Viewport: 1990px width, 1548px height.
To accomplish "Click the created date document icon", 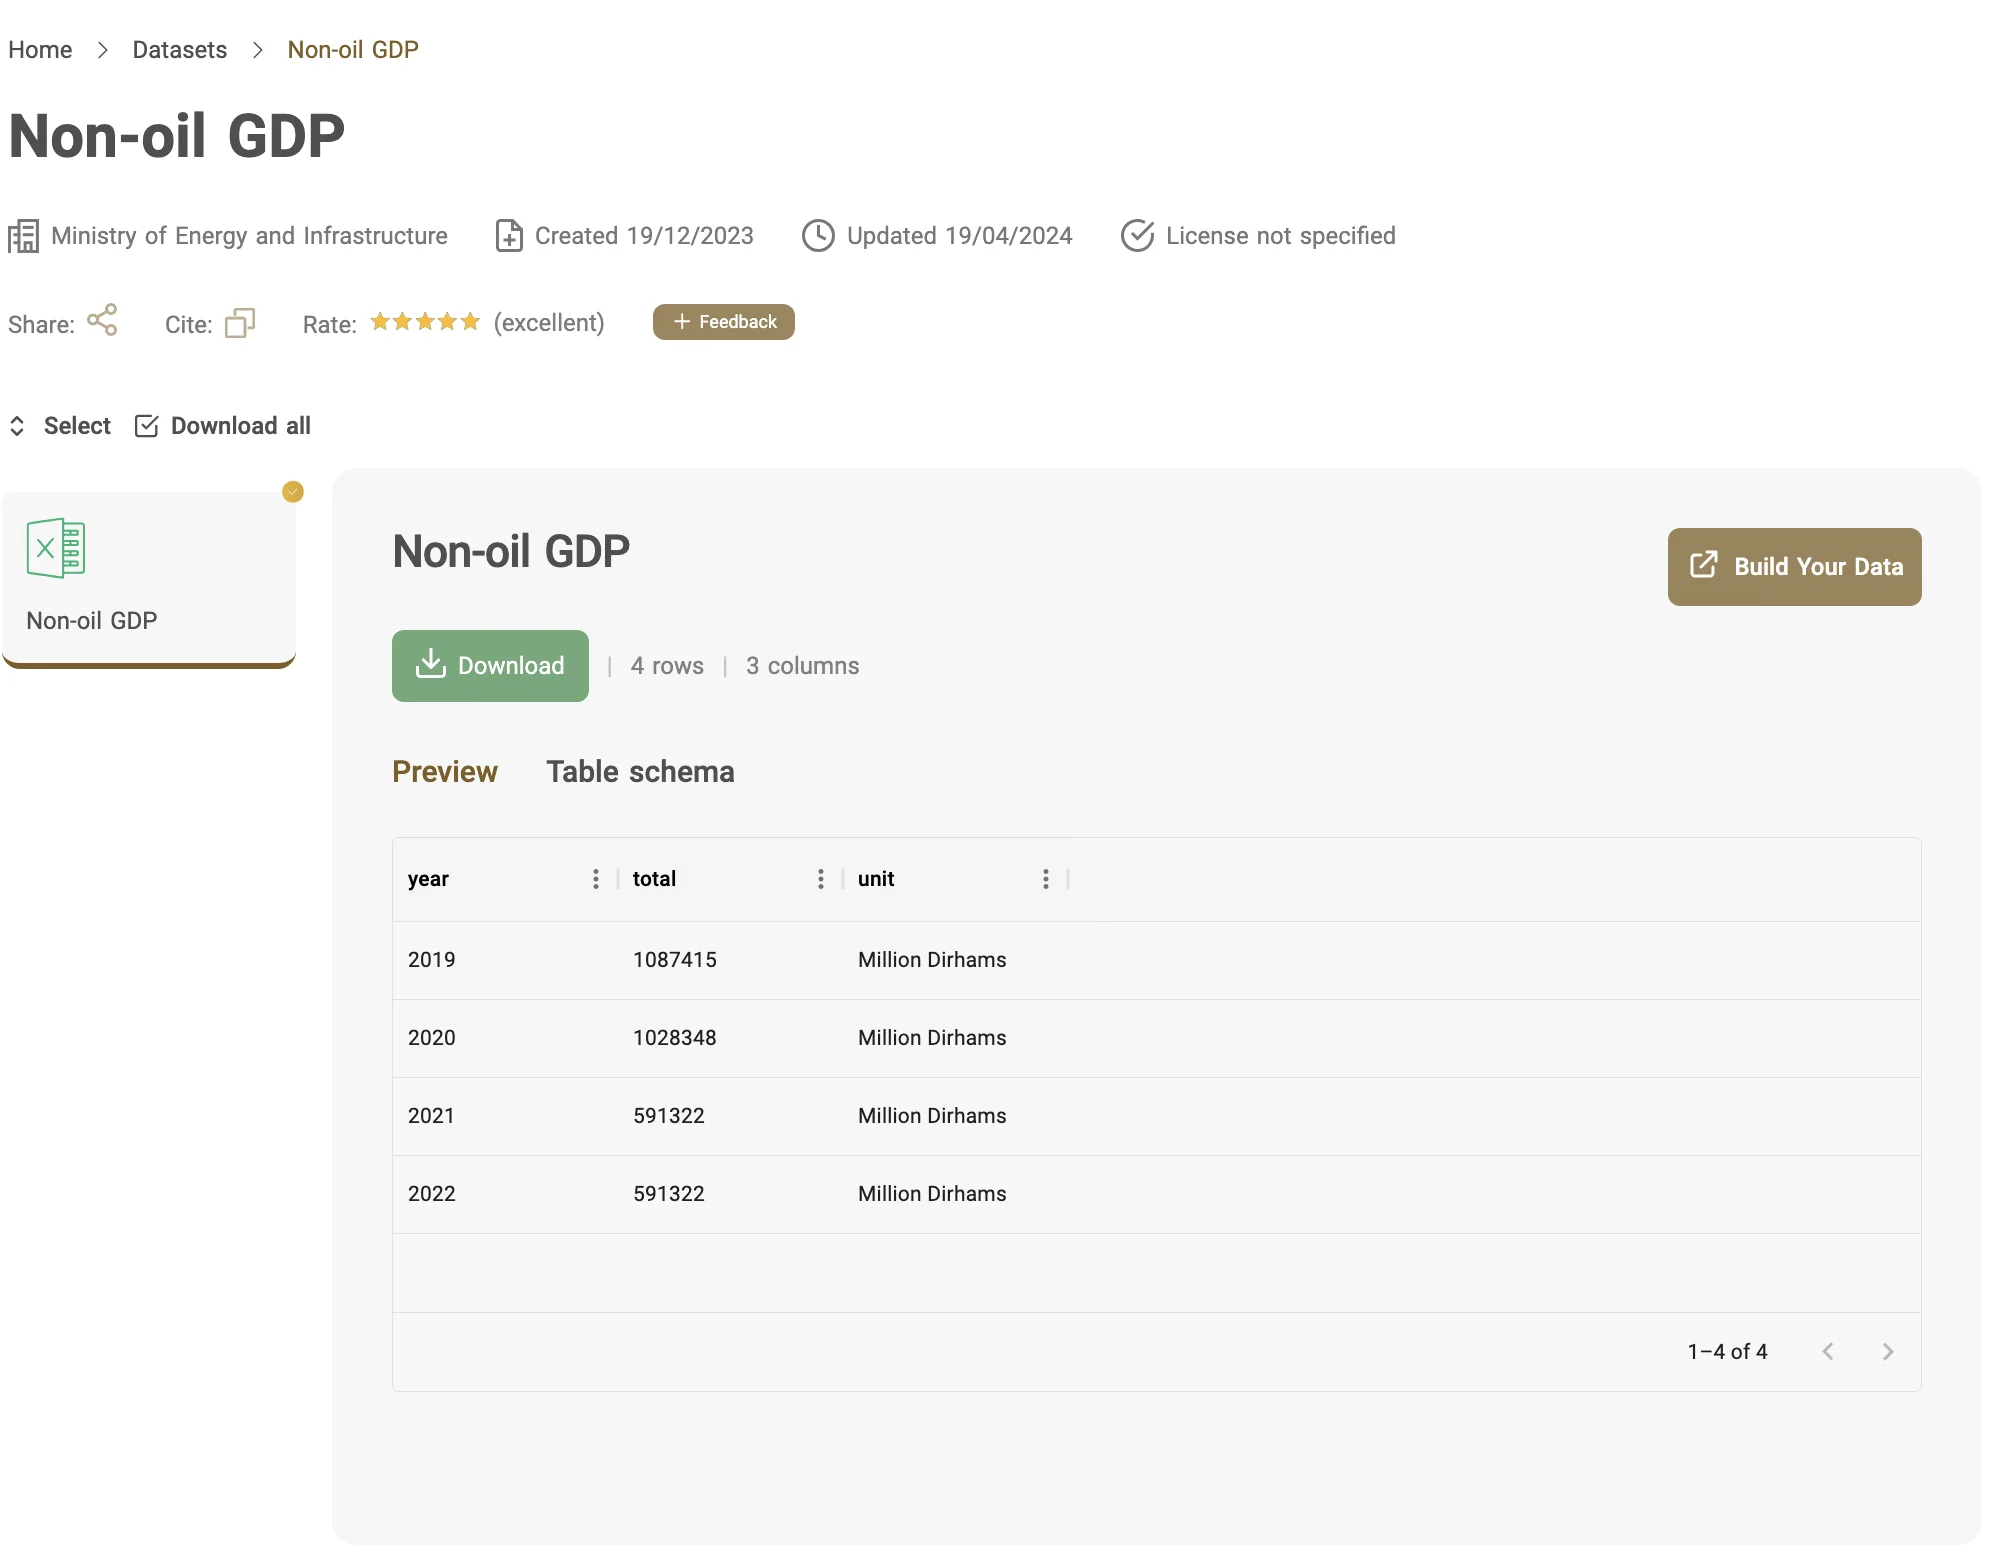I will (x=509, y=236).
